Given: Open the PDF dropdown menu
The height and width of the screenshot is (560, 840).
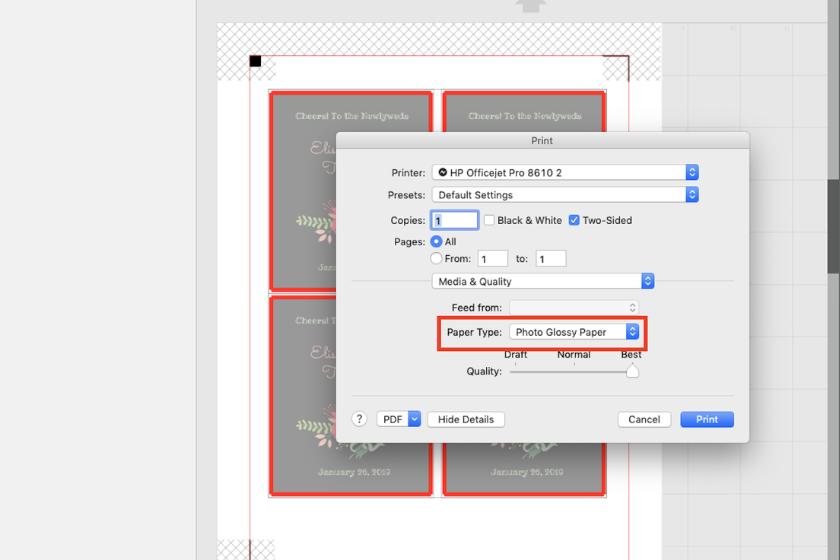Looking at the screenshot, I should [x=399, y=419].
